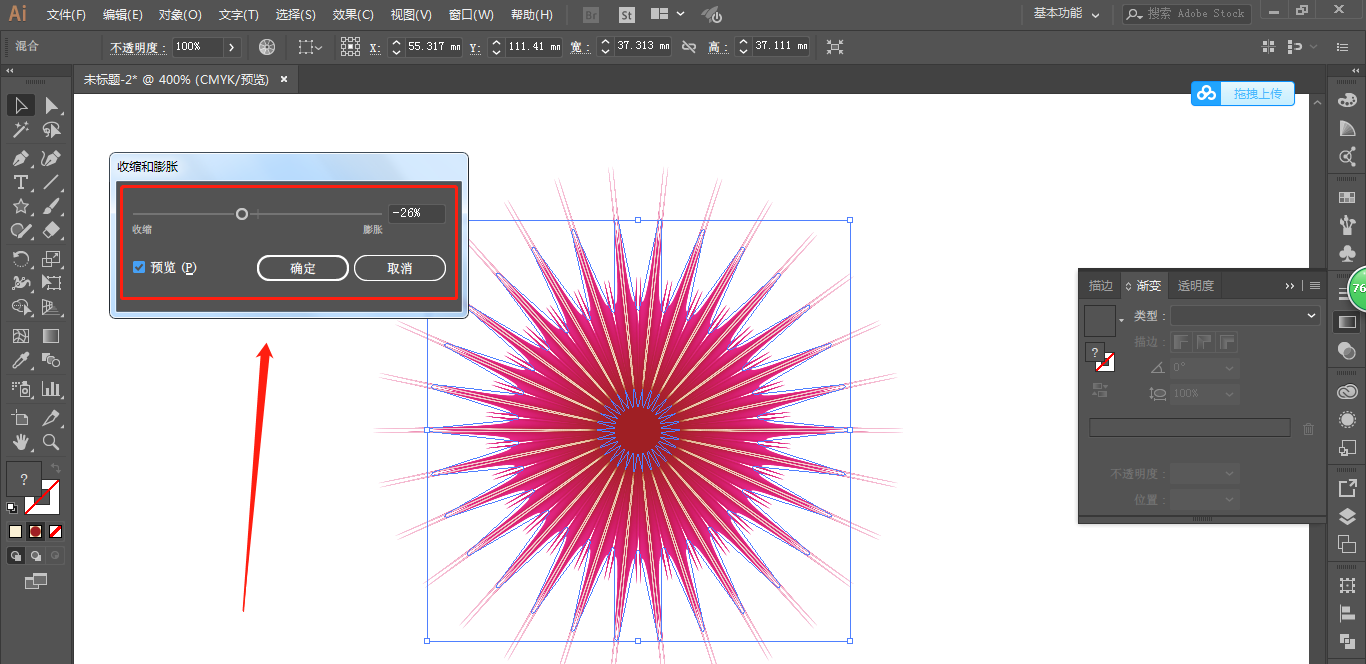
Task: Click the pucker and bloat slider handle
Action: [x=242, y=213]
